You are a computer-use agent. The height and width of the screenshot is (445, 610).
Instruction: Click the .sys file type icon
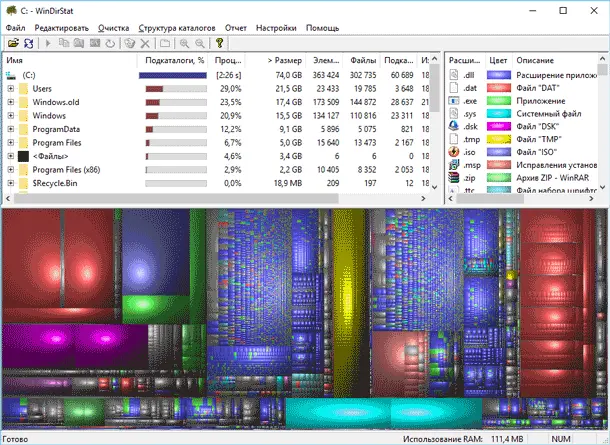pyautogui.click(x=454, y=114)
